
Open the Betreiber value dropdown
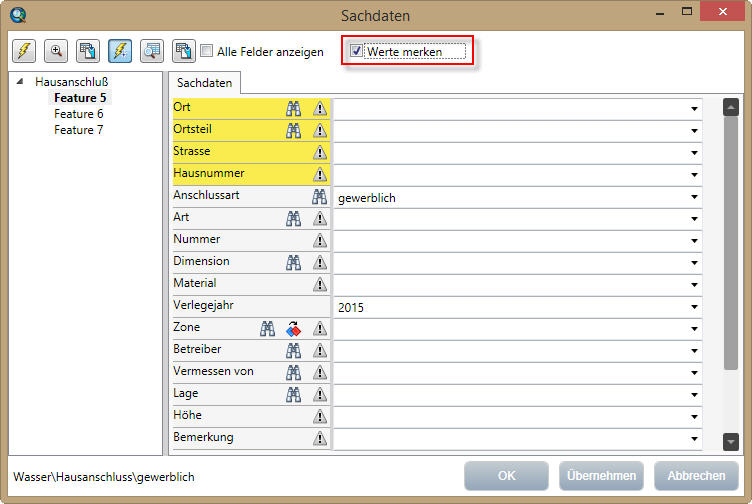694,351
